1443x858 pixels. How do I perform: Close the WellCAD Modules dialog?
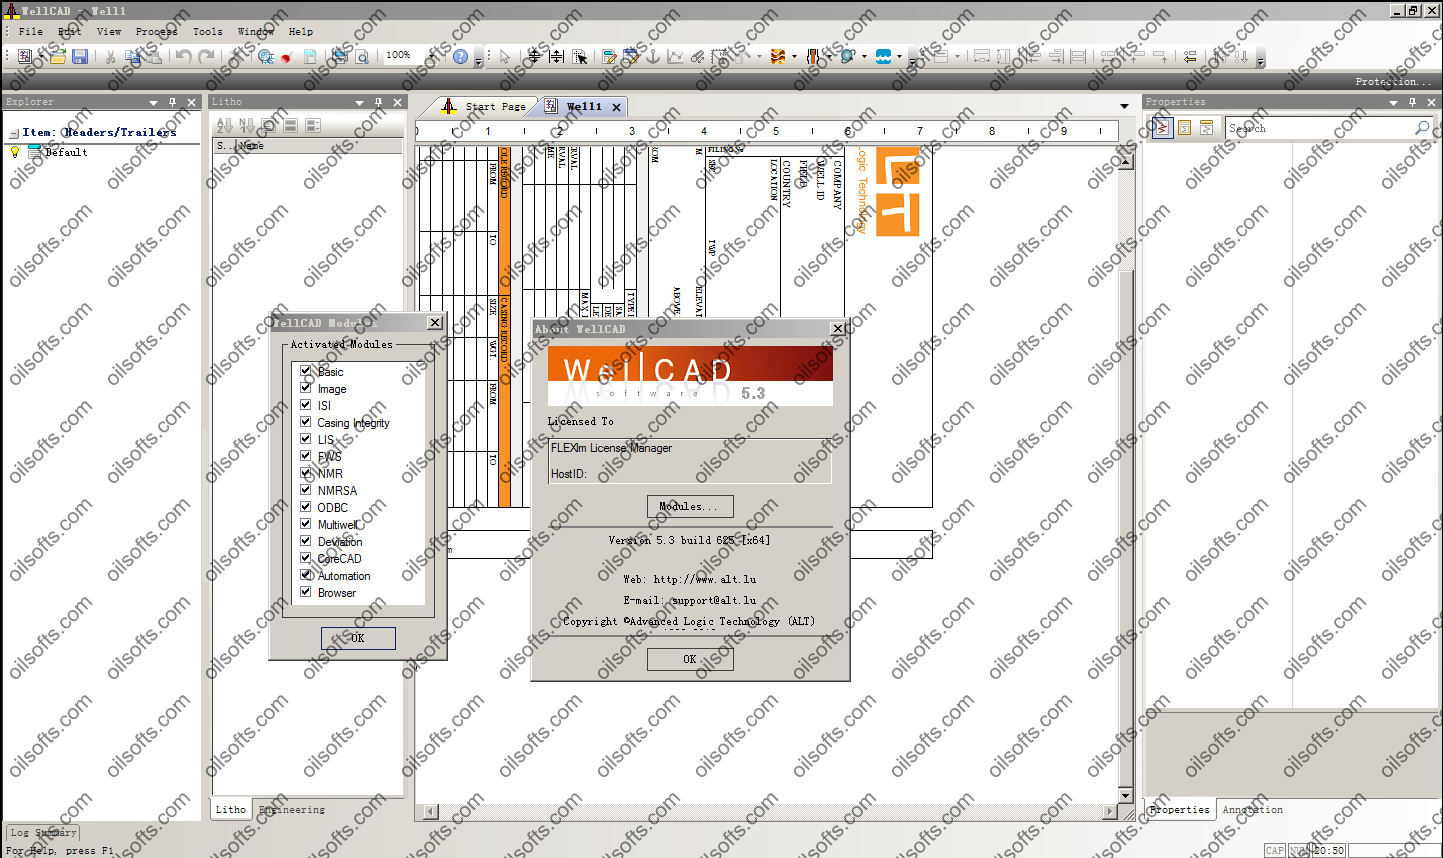(x=435, y=322)
